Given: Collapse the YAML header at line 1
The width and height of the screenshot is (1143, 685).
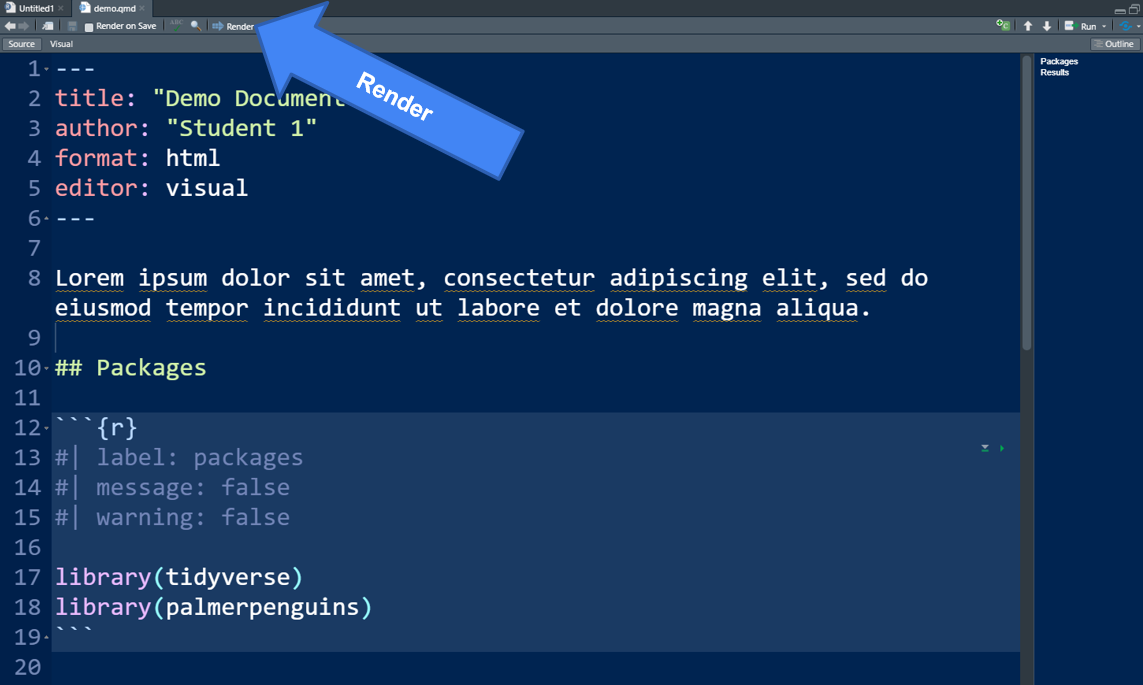Looking at the screenshot, I should click(47, 69).
